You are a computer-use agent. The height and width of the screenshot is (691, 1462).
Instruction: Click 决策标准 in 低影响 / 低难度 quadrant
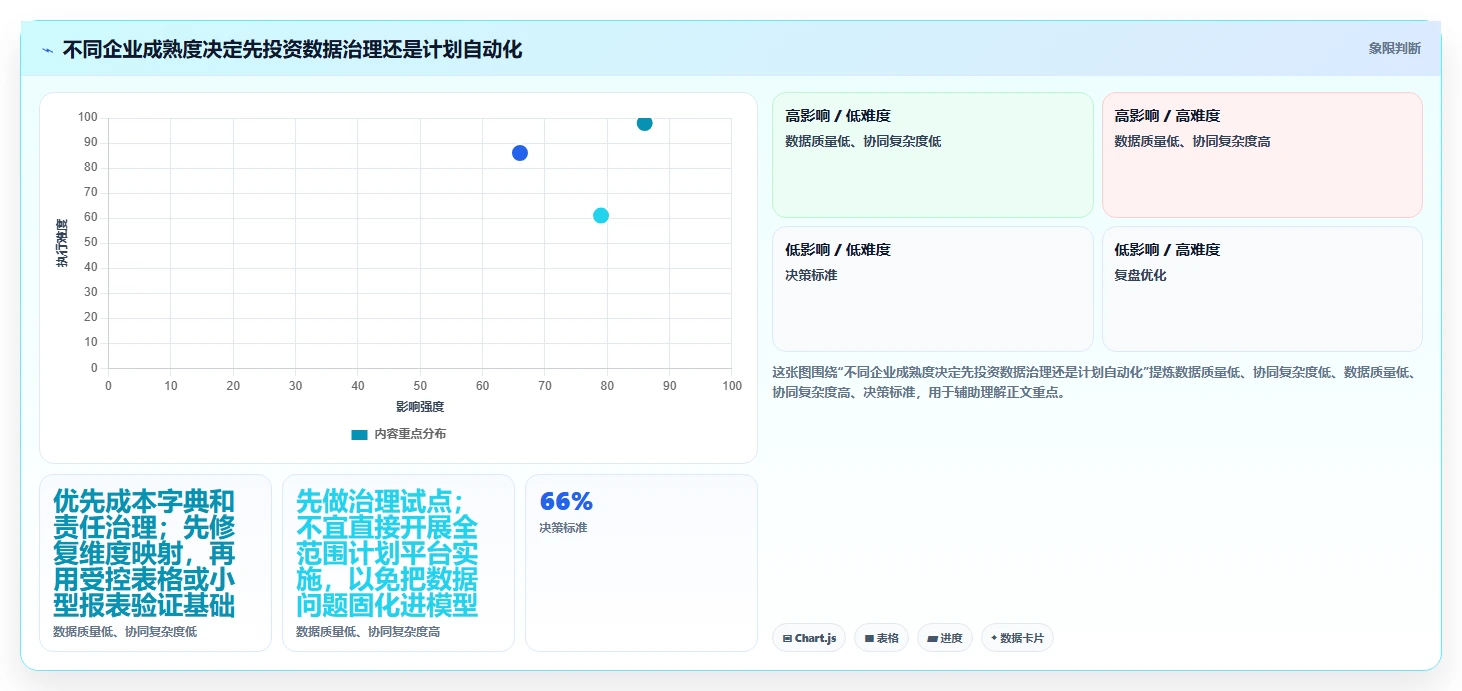point(811,275)
